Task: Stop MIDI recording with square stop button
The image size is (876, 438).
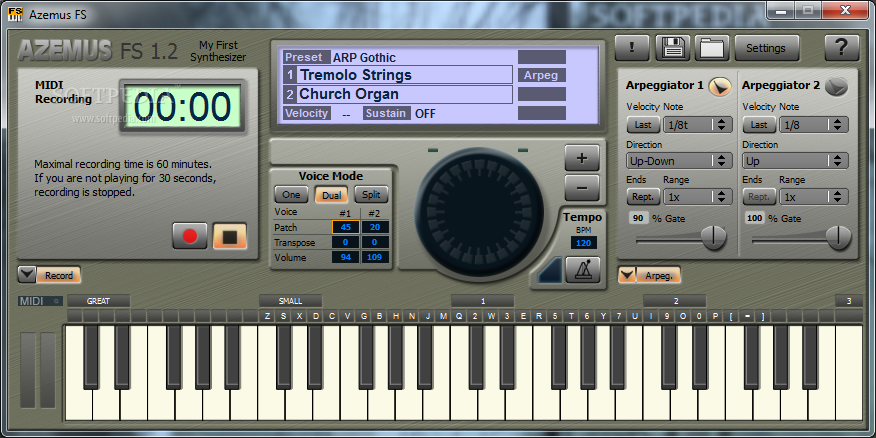Action: (230, 236)
